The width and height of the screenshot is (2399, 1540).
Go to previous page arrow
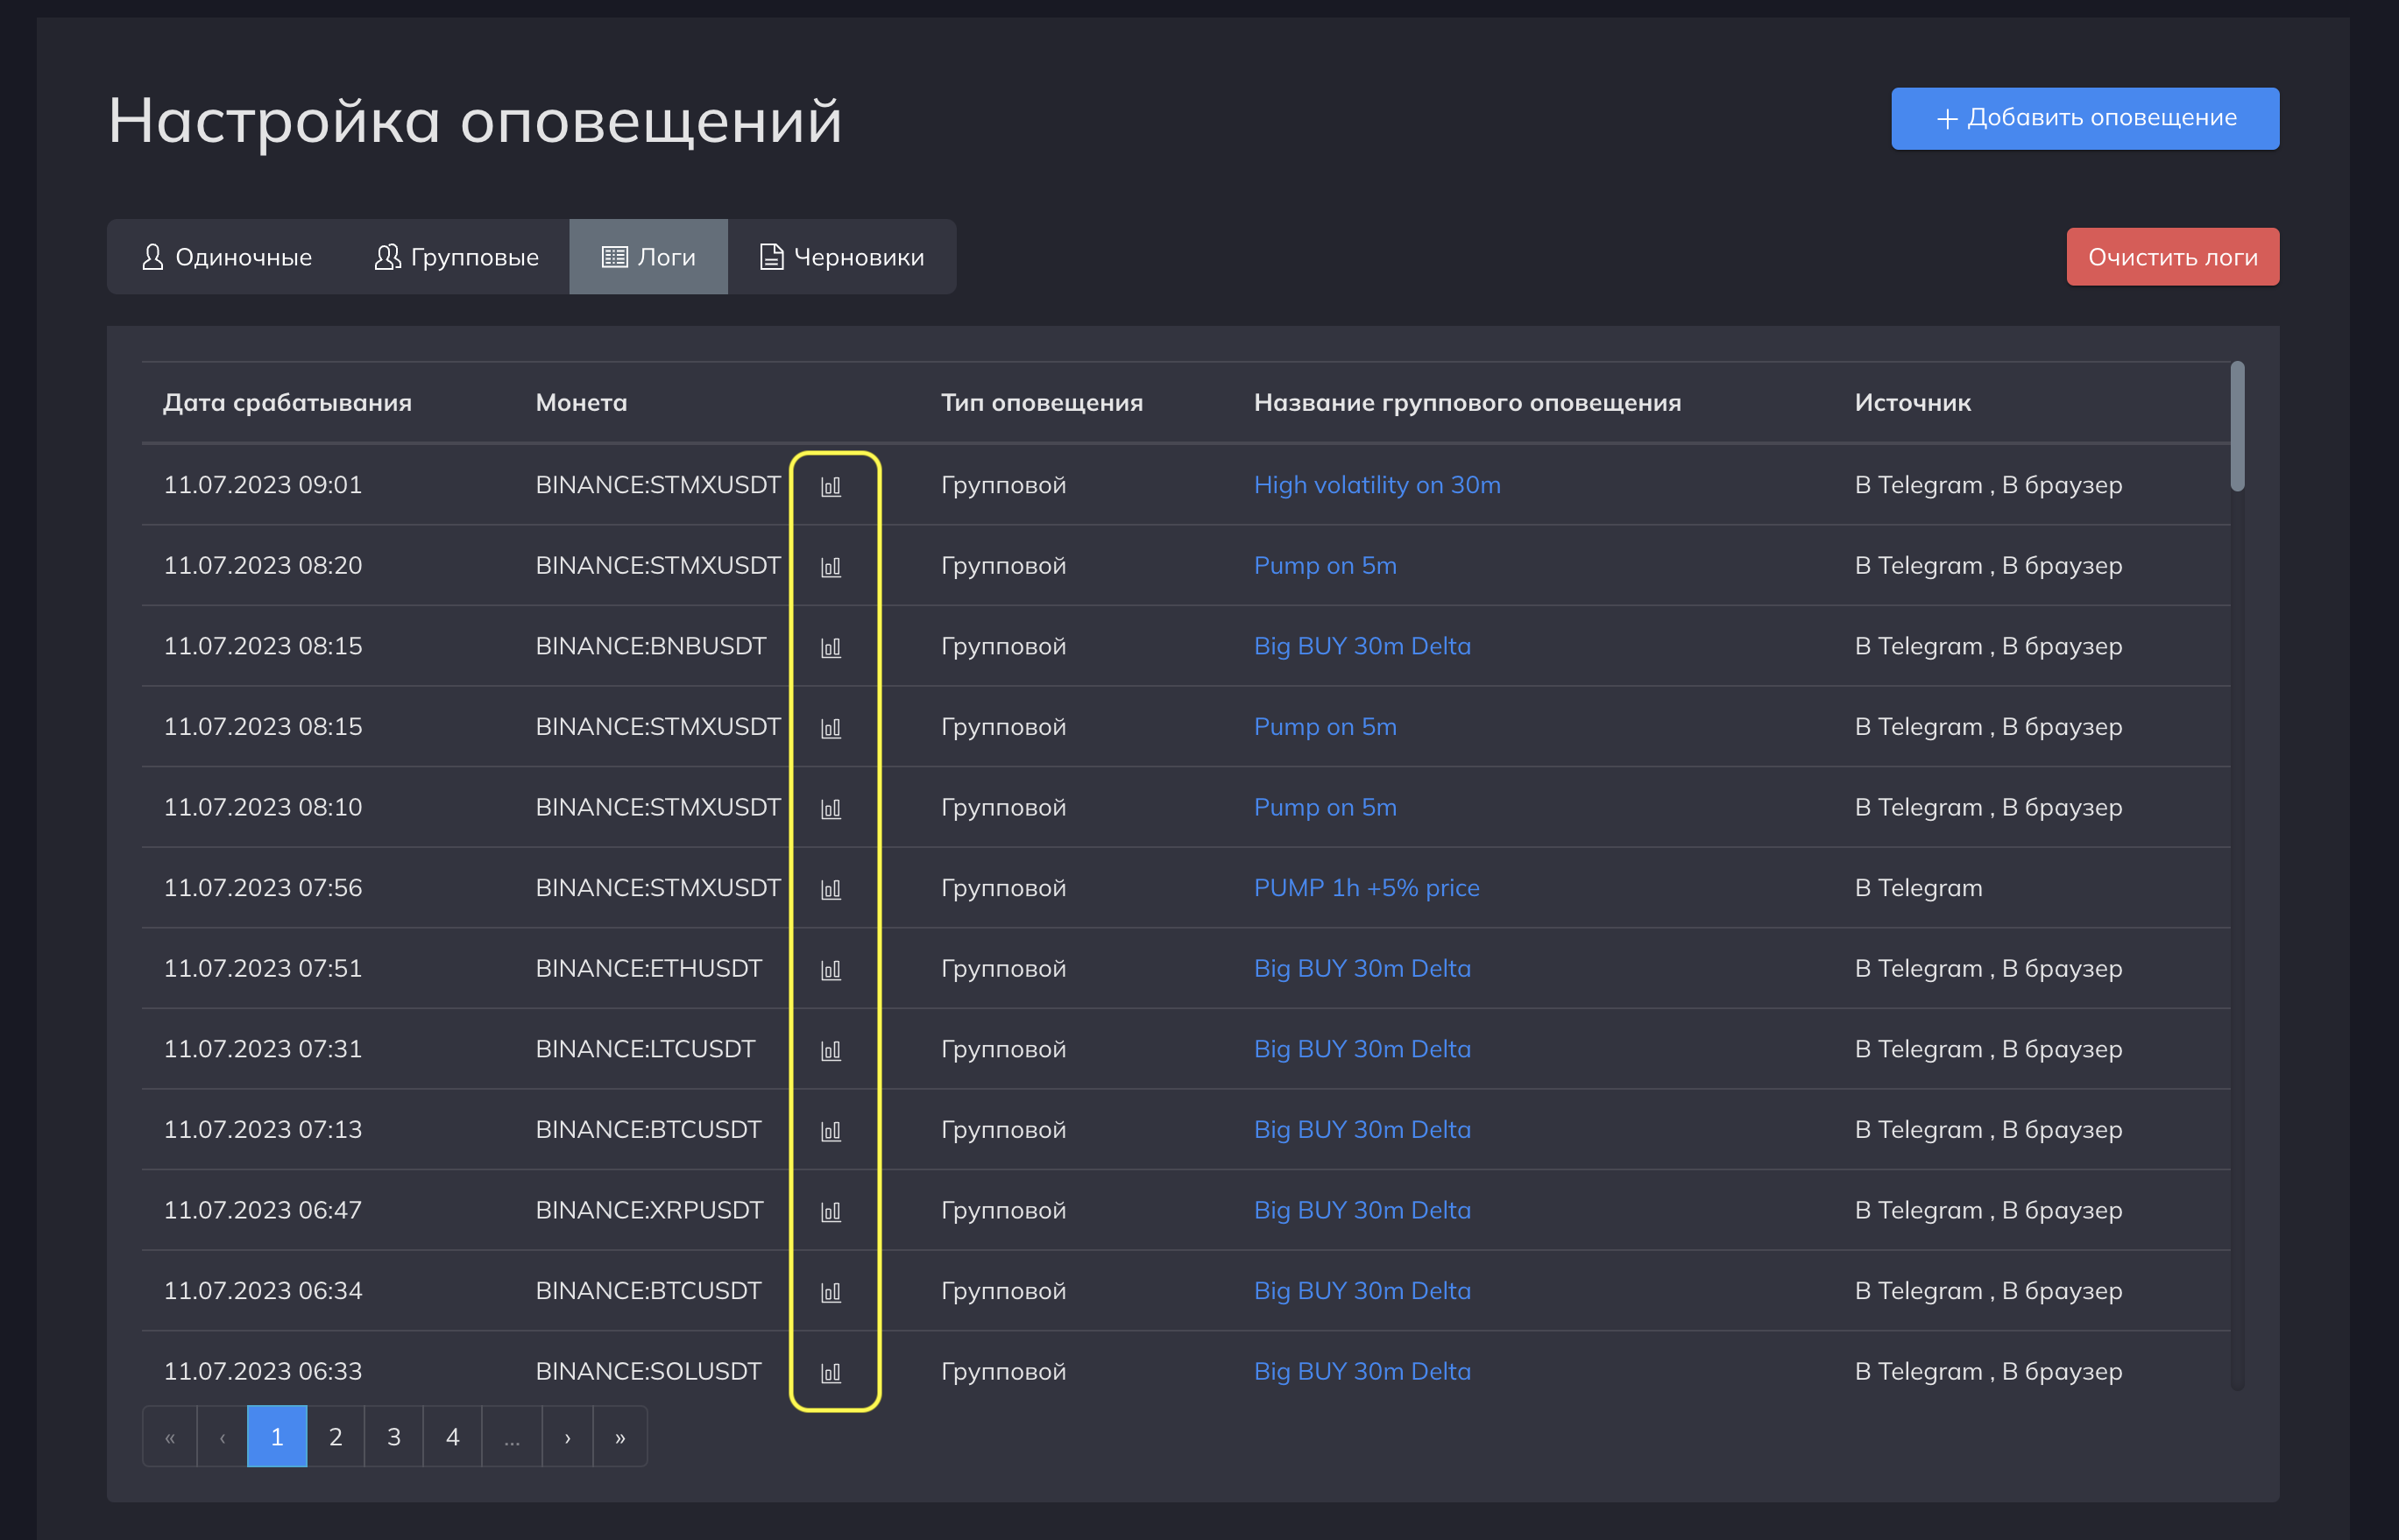(x=222, y=1437)
